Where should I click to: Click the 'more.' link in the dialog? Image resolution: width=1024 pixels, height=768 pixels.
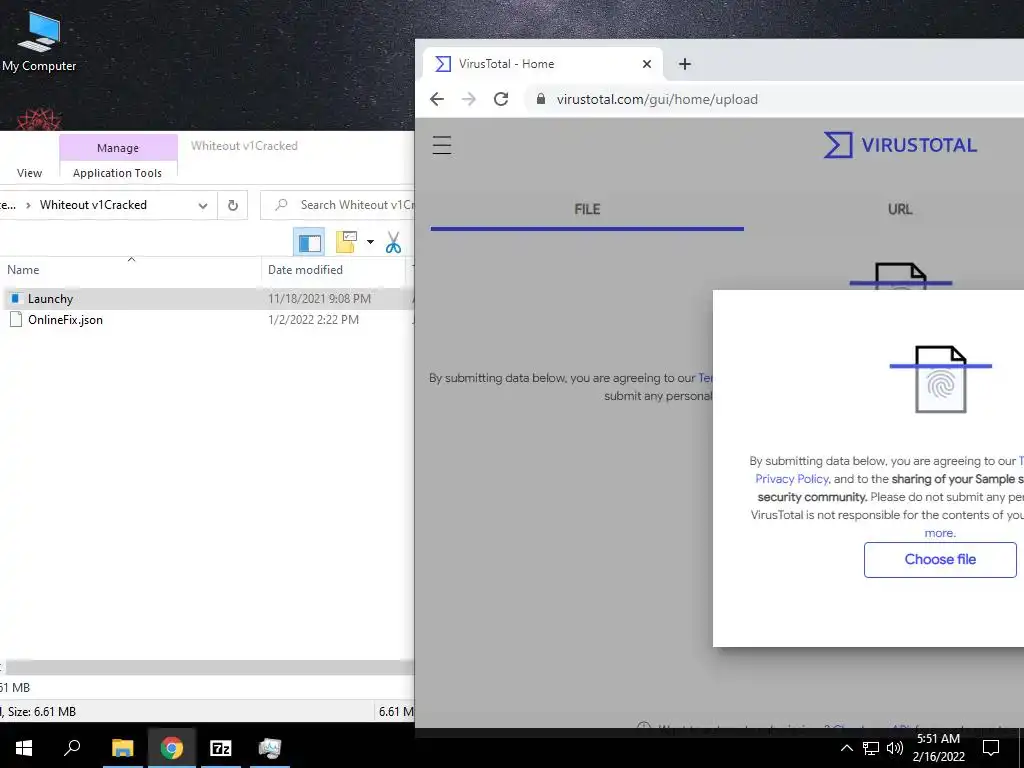940,533
